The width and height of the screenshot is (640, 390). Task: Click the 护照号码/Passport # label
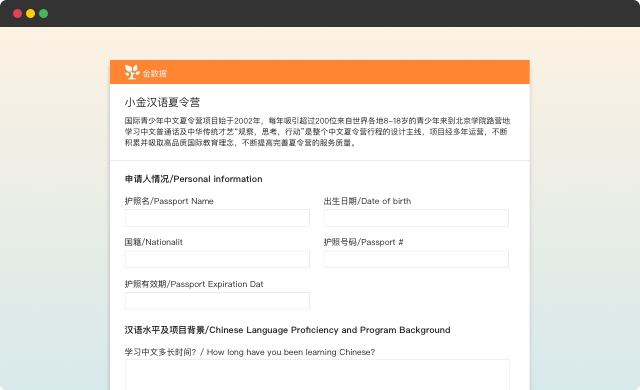364,242
